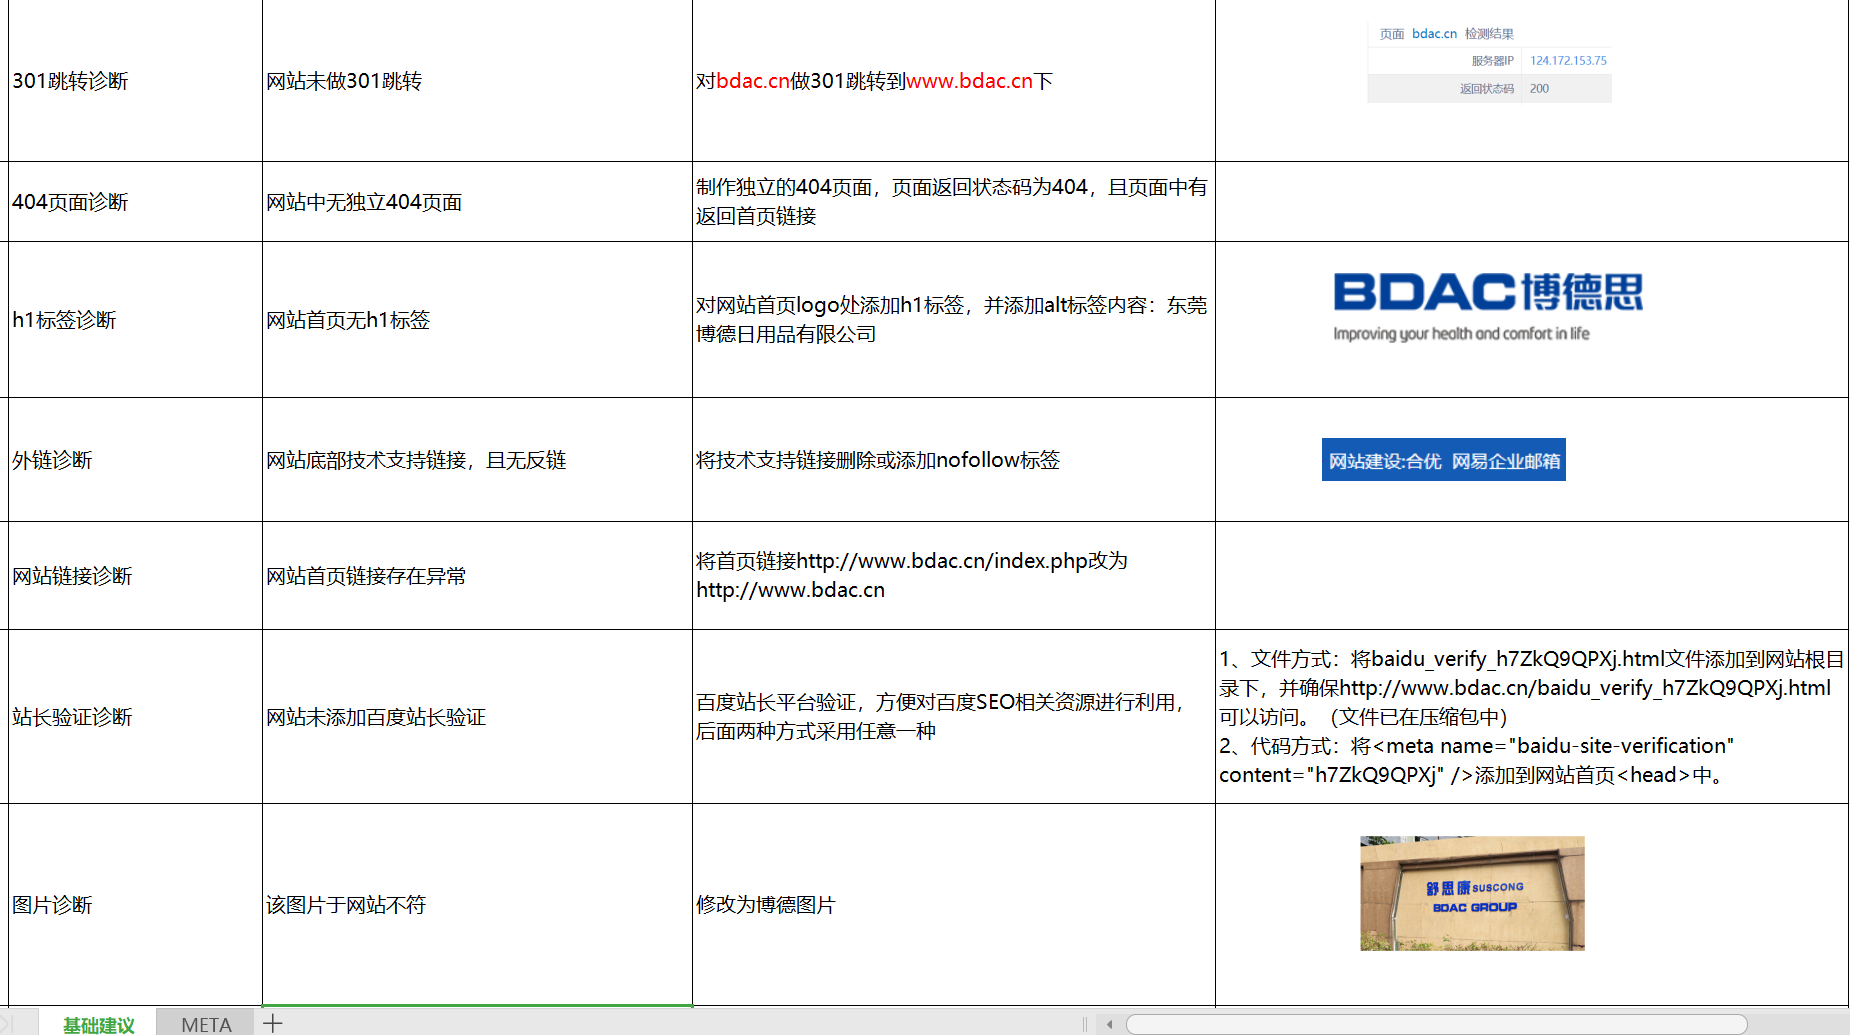
Task: Click the red www.bdac.cn link text
Action: point(968,81)
